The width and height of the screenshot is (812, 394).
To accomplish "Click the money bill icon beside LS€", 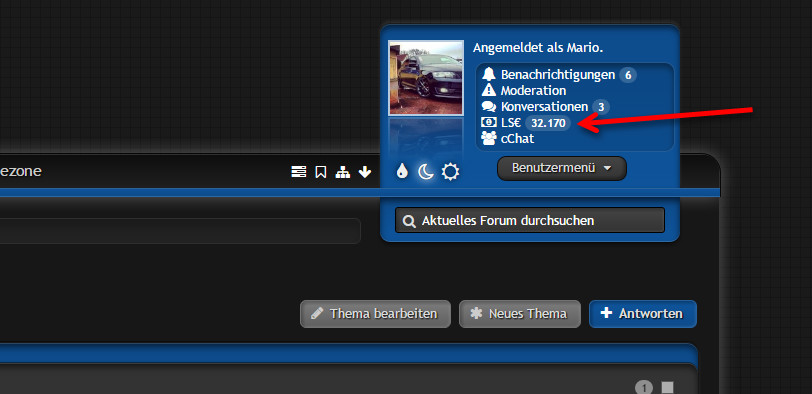I will click(x=488, y=123).
